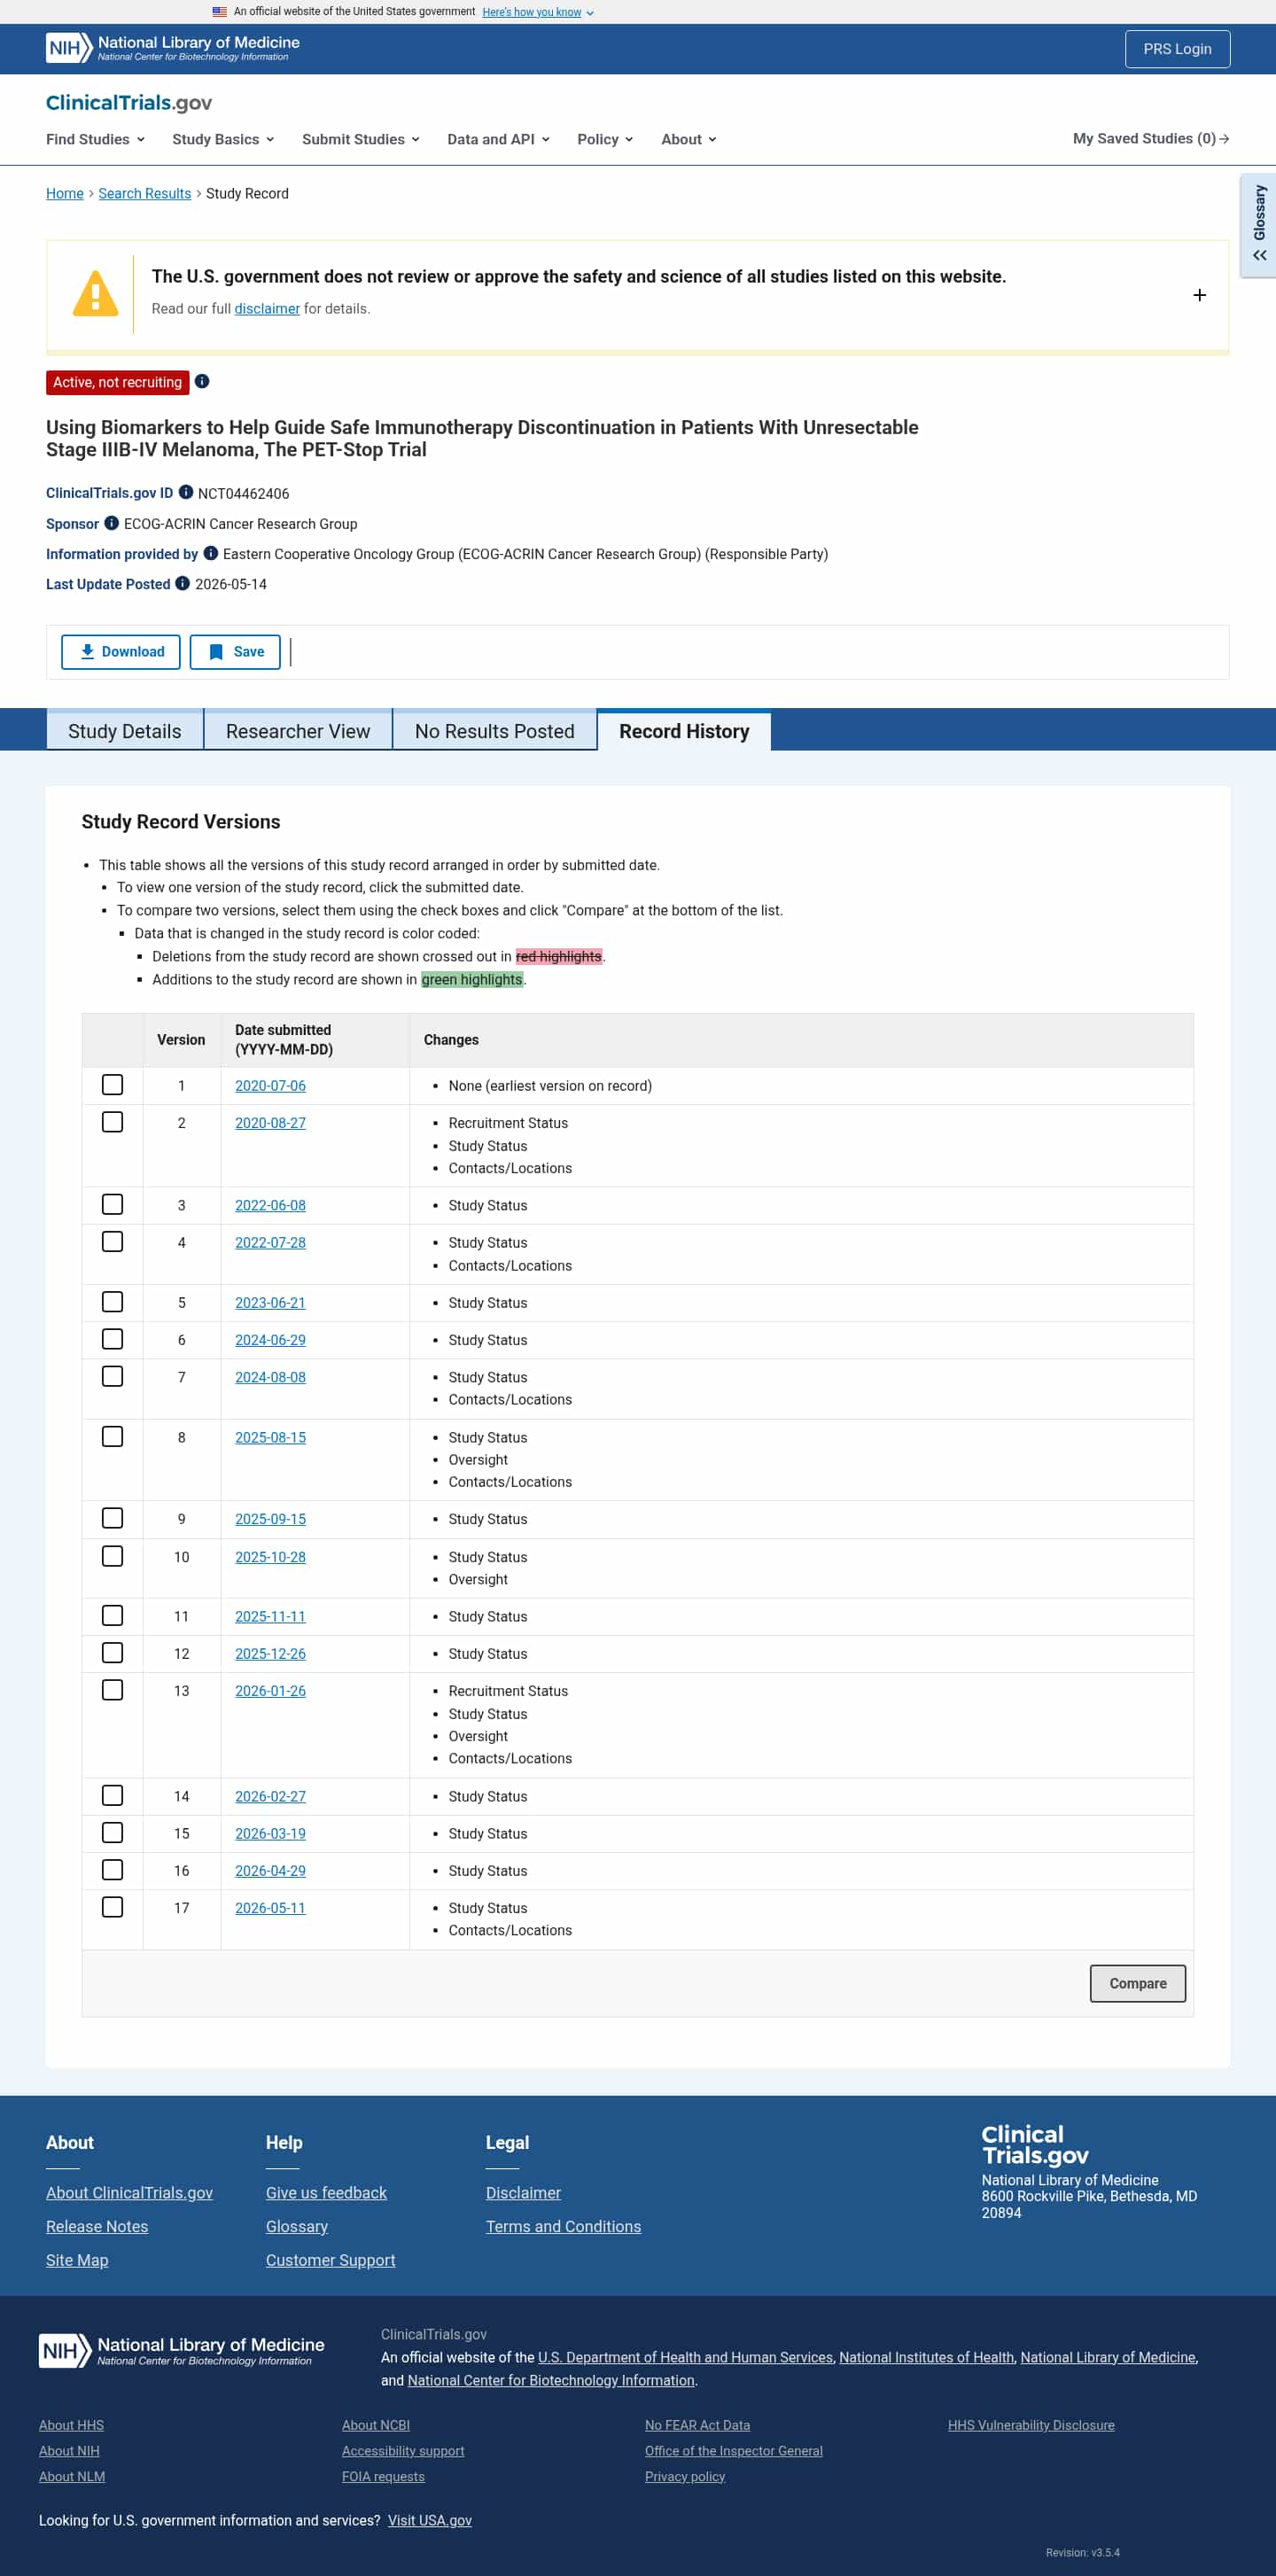Click the study ID text NCT04462406
The width and height of the screenshot is (1276, 2576).
click(243, 494)
